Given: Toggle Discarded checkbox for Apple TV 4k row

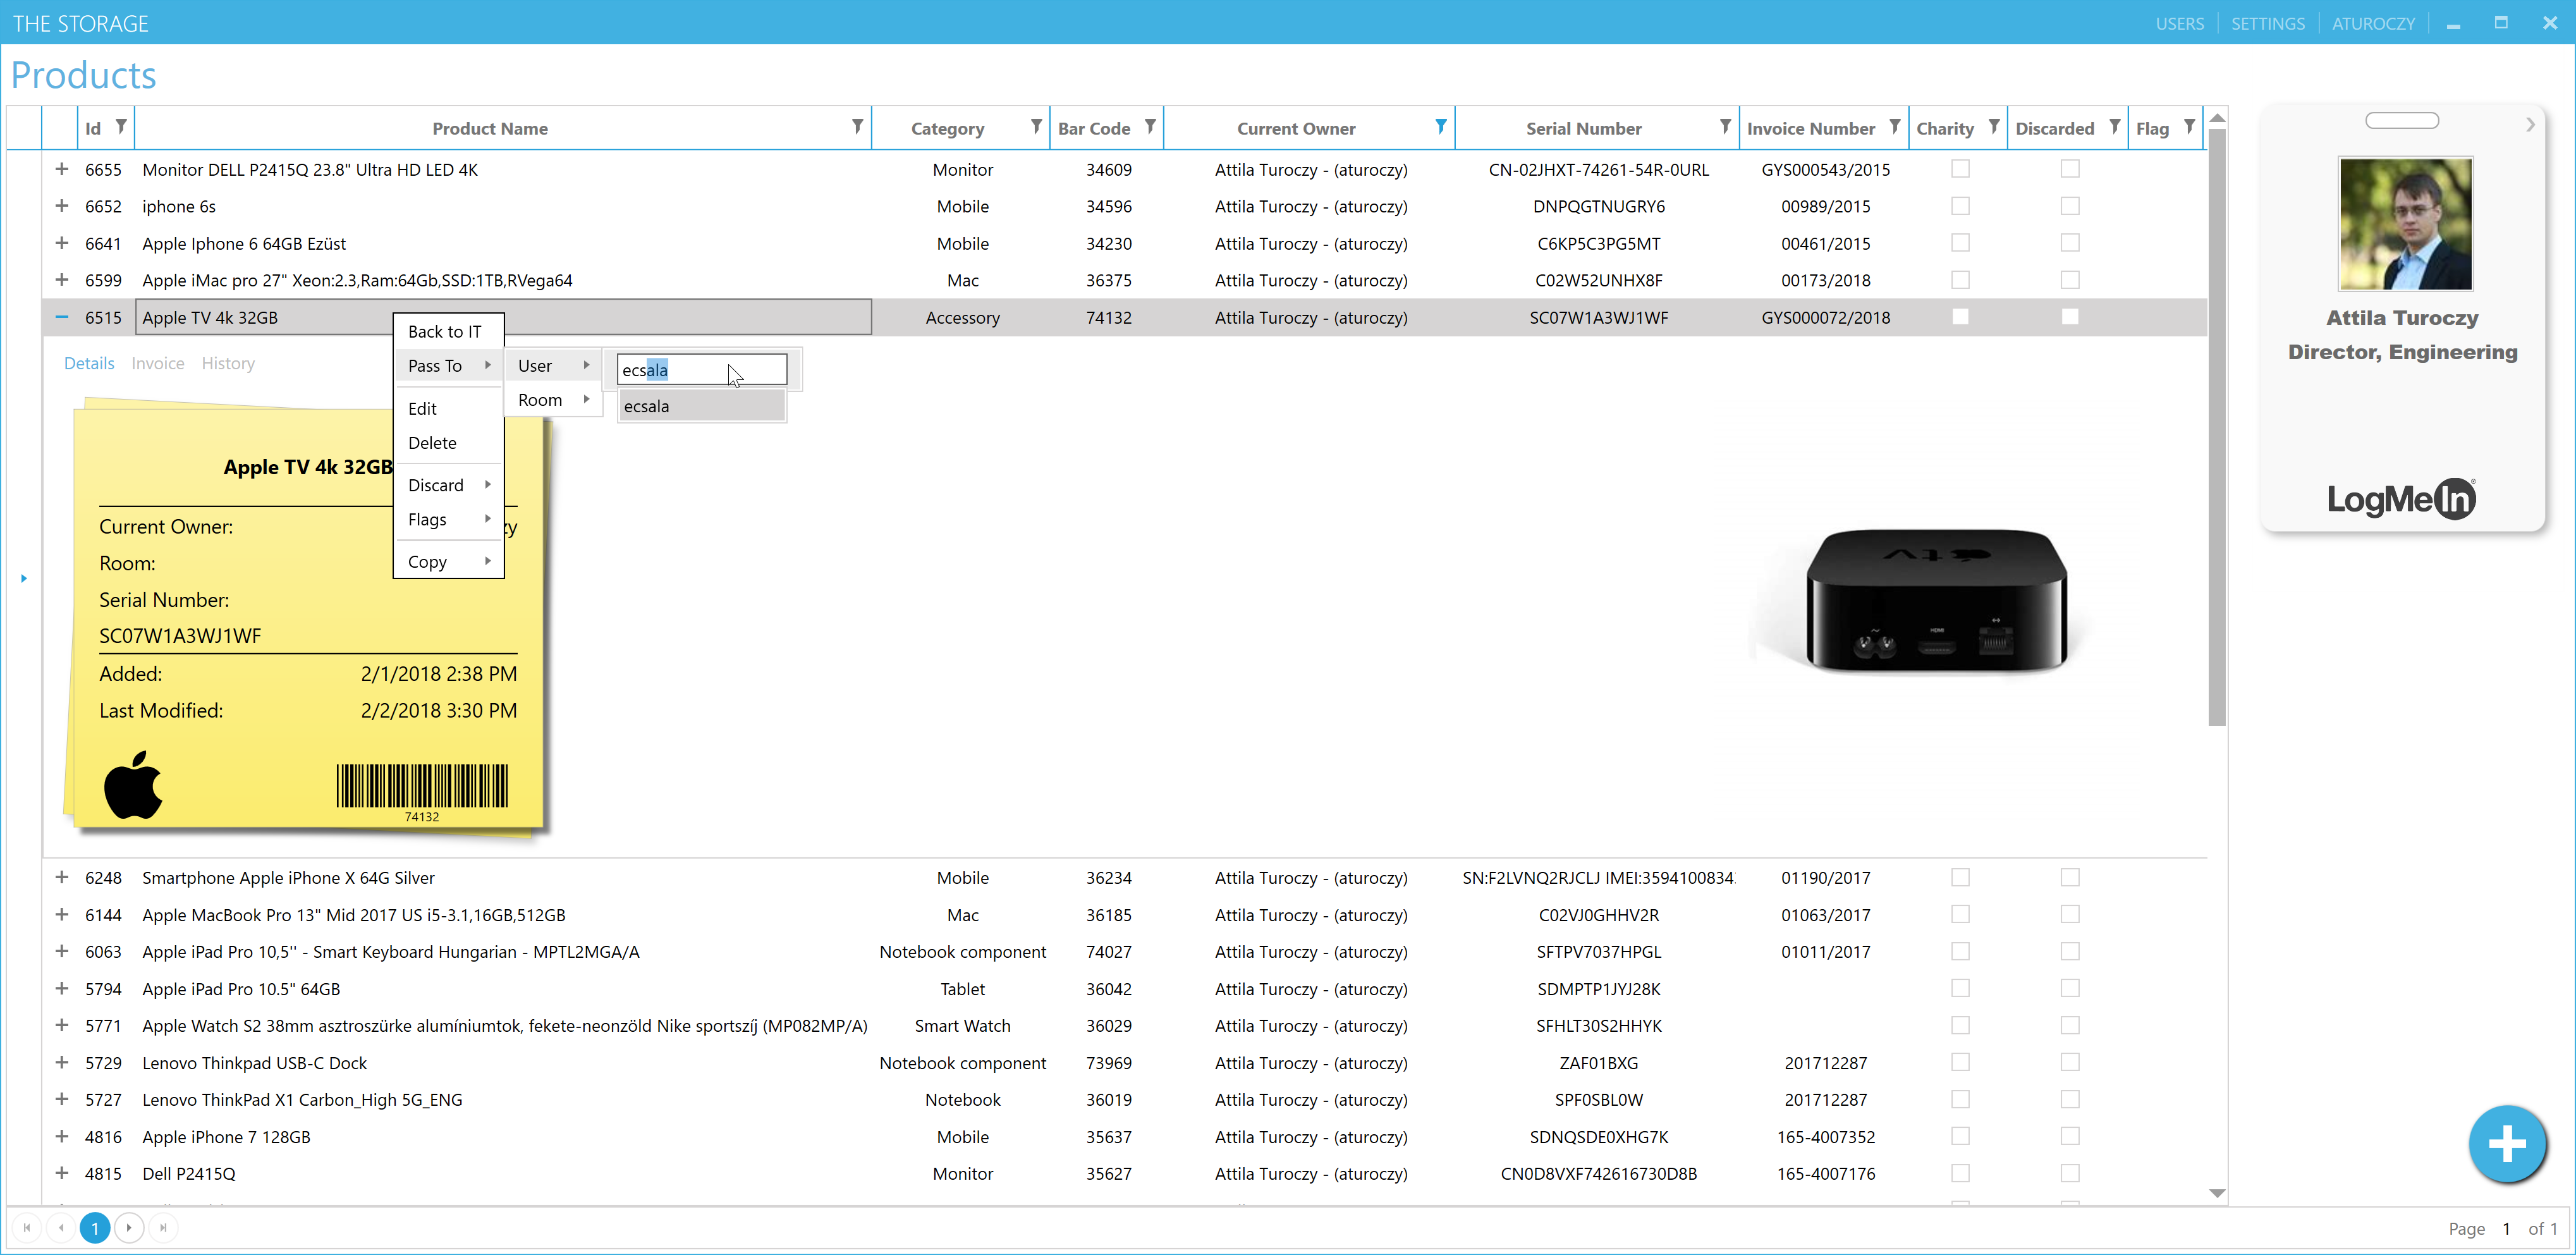Looking at the screenshot, I should click(x=2069, y=317).
